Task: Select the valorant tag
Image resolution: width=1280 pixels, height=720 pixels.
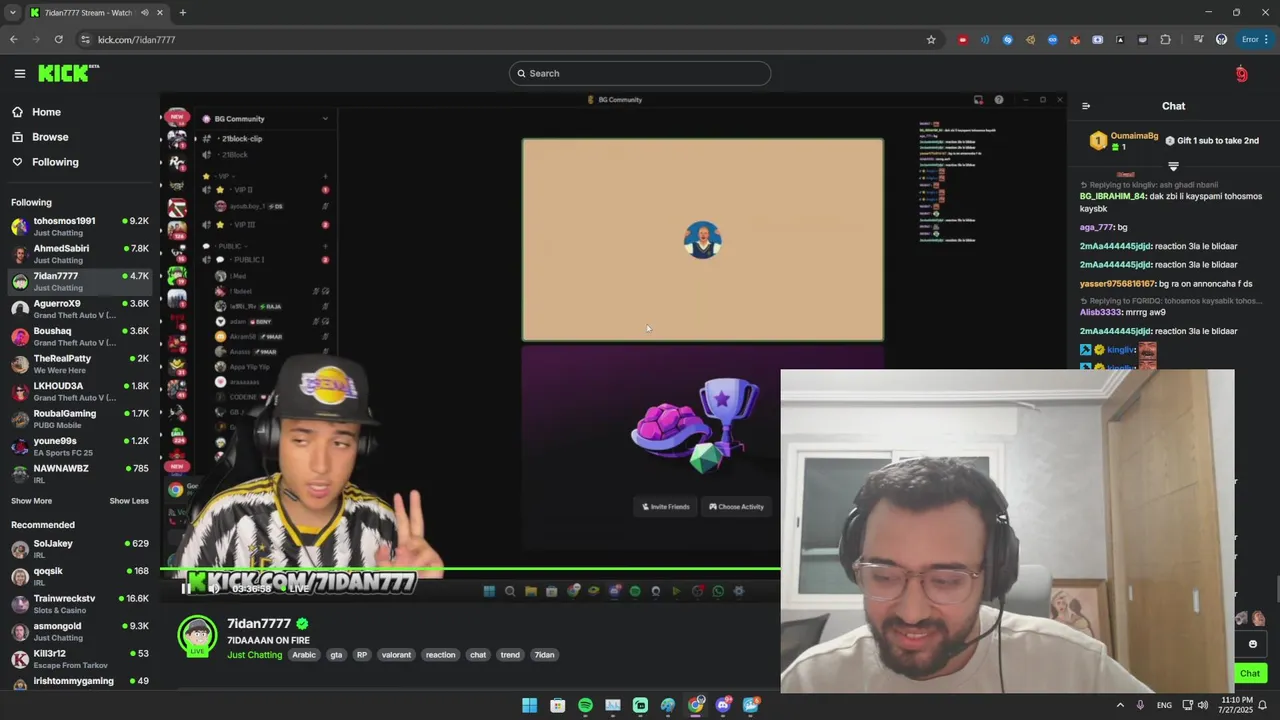Action: click(396, 655)
